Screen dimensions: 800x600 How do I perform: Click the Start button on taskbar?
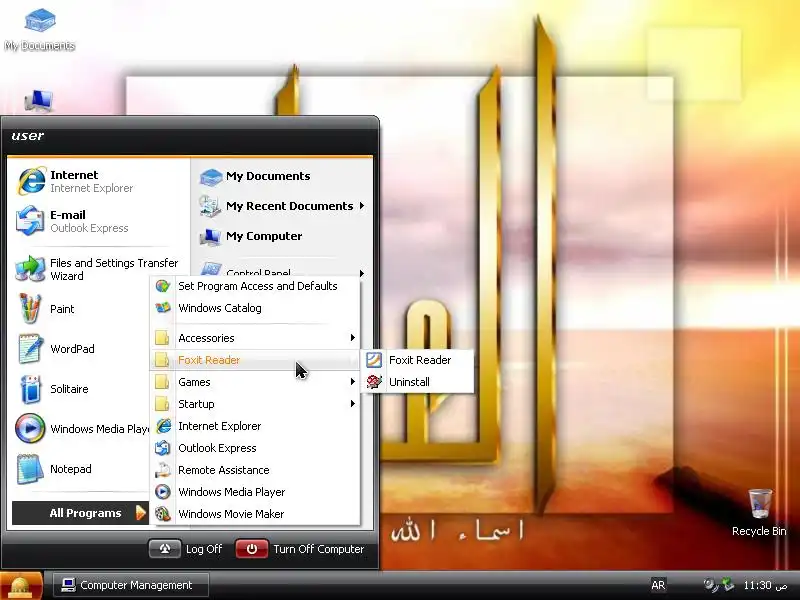pyautogui.click(x=21, y=586)
